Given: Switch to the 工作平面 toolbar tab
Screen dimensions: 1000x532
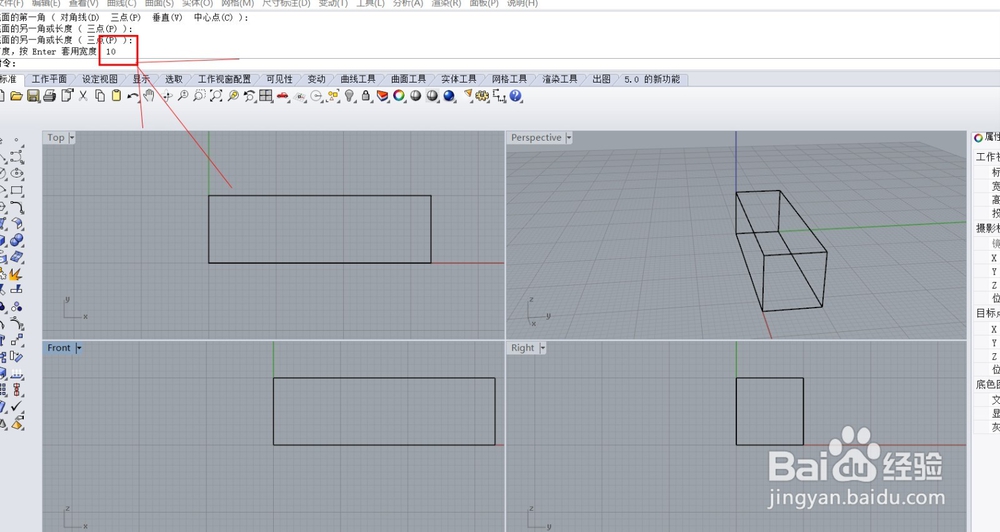Looking at the screenshot, I should click(49, 79).
